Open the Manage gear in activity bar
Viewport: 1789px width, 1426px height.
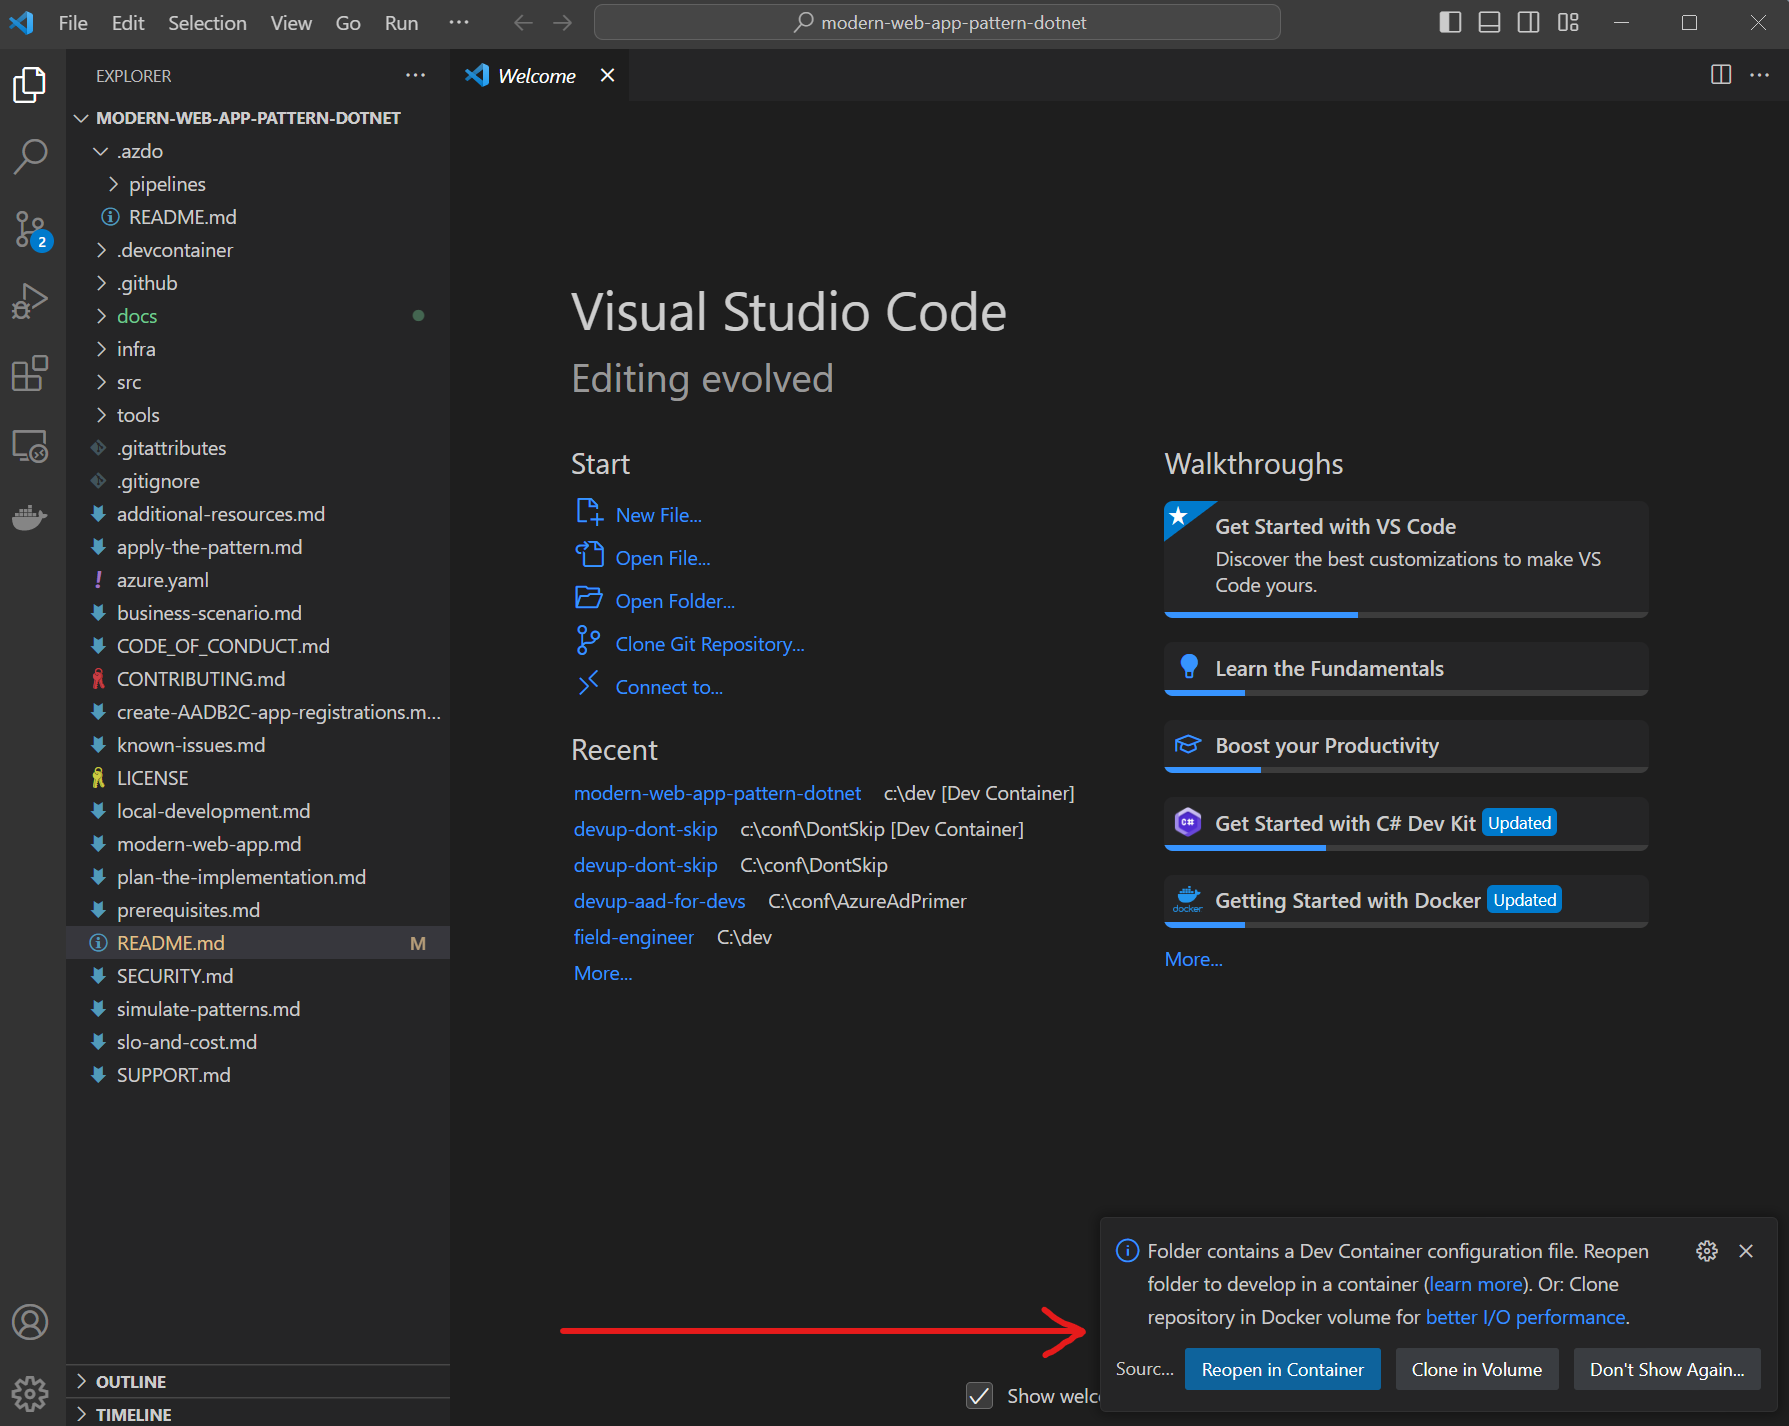[30, 1392]
